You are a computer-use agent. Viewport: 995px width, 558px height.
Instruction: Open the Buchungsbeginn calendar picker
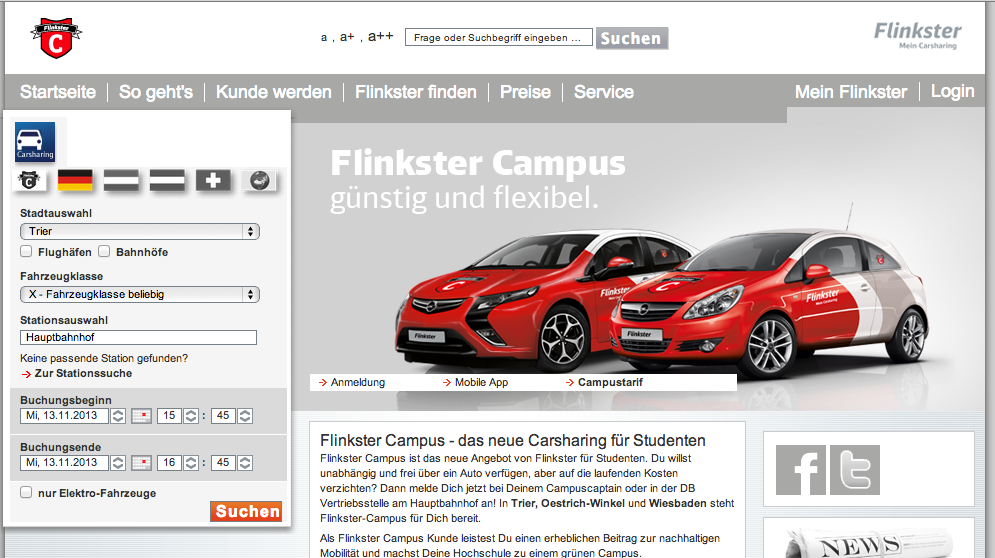[x=142, y=416]
